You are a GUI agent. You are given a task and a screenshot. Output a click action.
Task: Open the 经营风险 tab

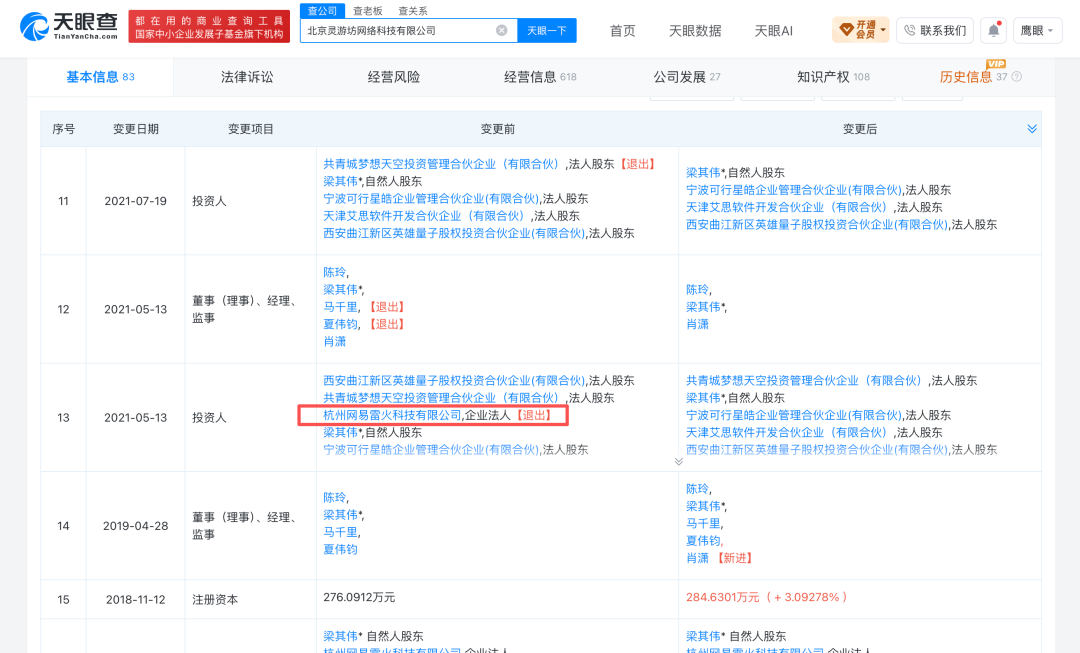pos(394,77)
